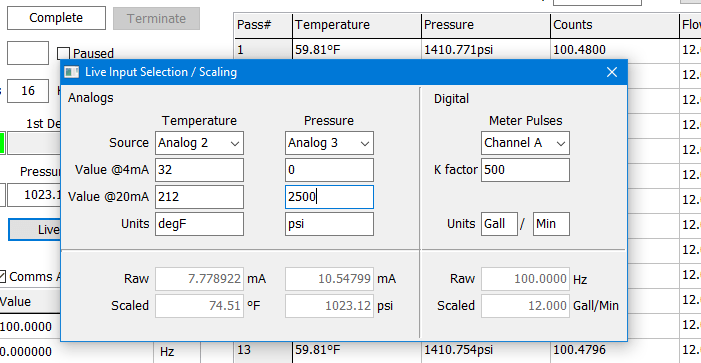Viewport: 701px width, 363px height.
Task: Toggle the Paused checkbox
Action: click(63, 54)
